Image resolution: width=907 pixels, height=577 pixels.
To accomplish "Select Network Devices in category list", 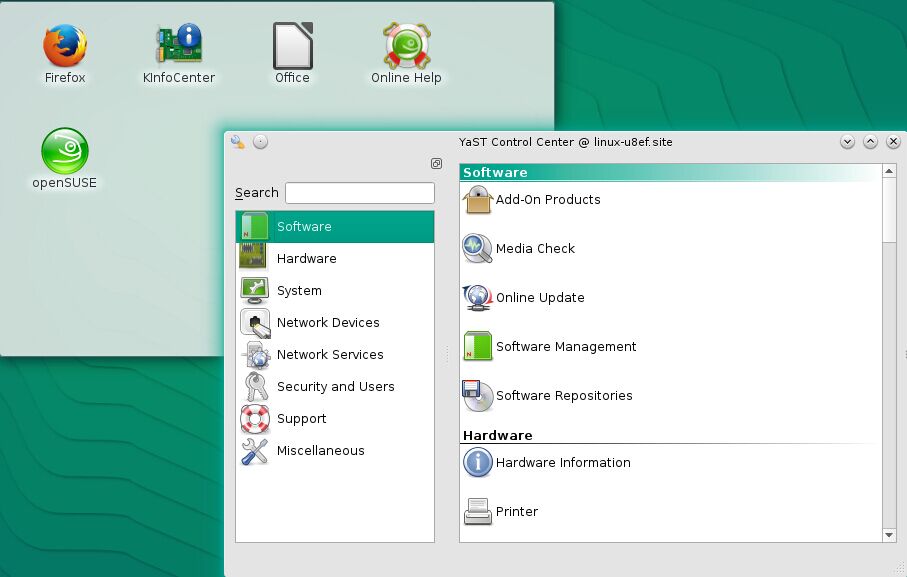I will pyautogui.click(x=328, y=323).
